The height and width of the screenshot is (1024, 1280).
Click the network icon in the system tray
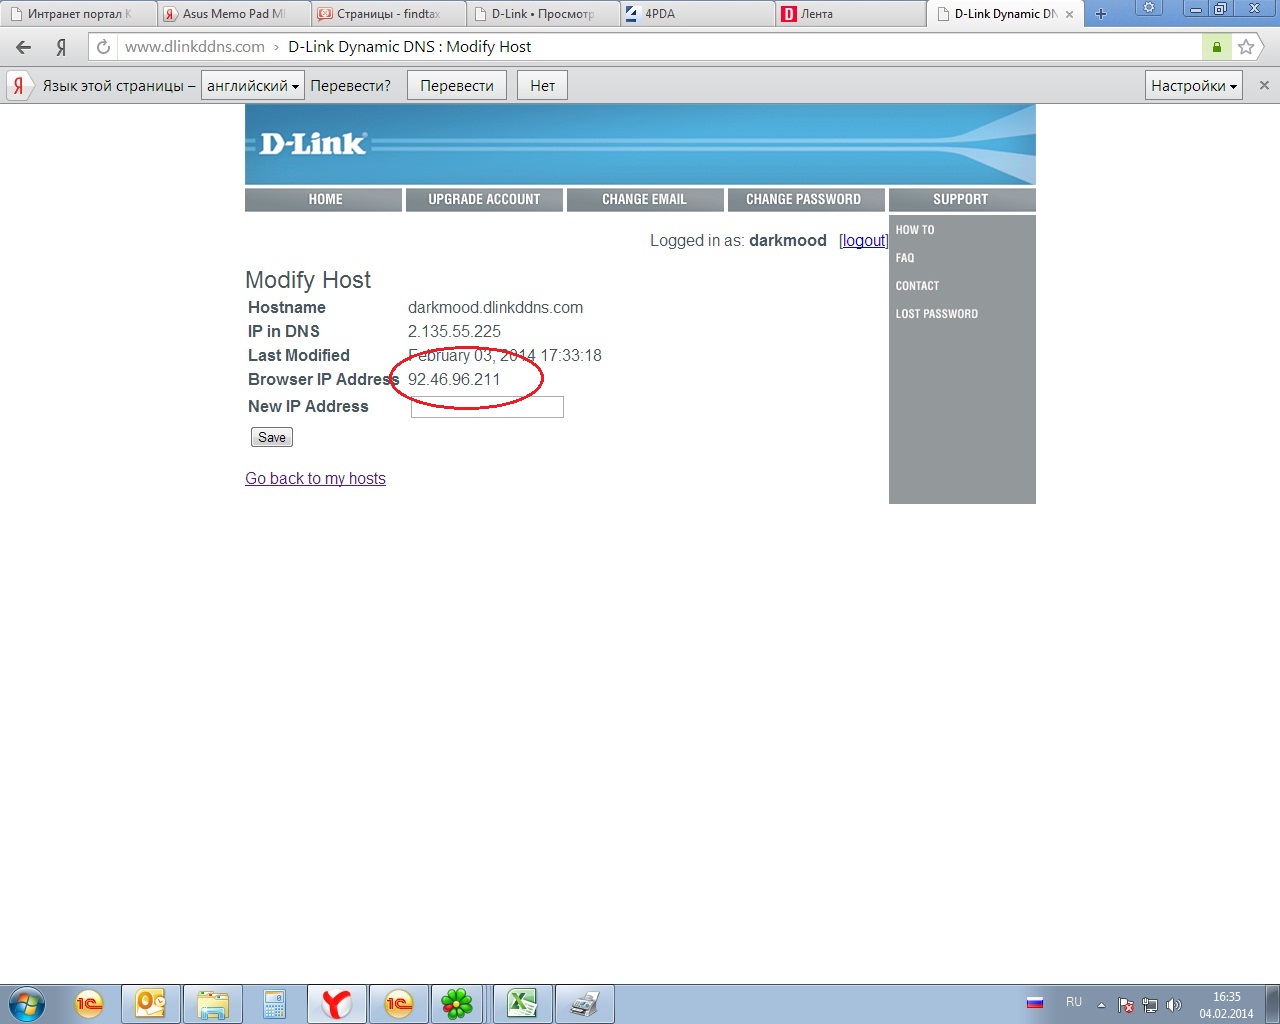(1150, 1005)
